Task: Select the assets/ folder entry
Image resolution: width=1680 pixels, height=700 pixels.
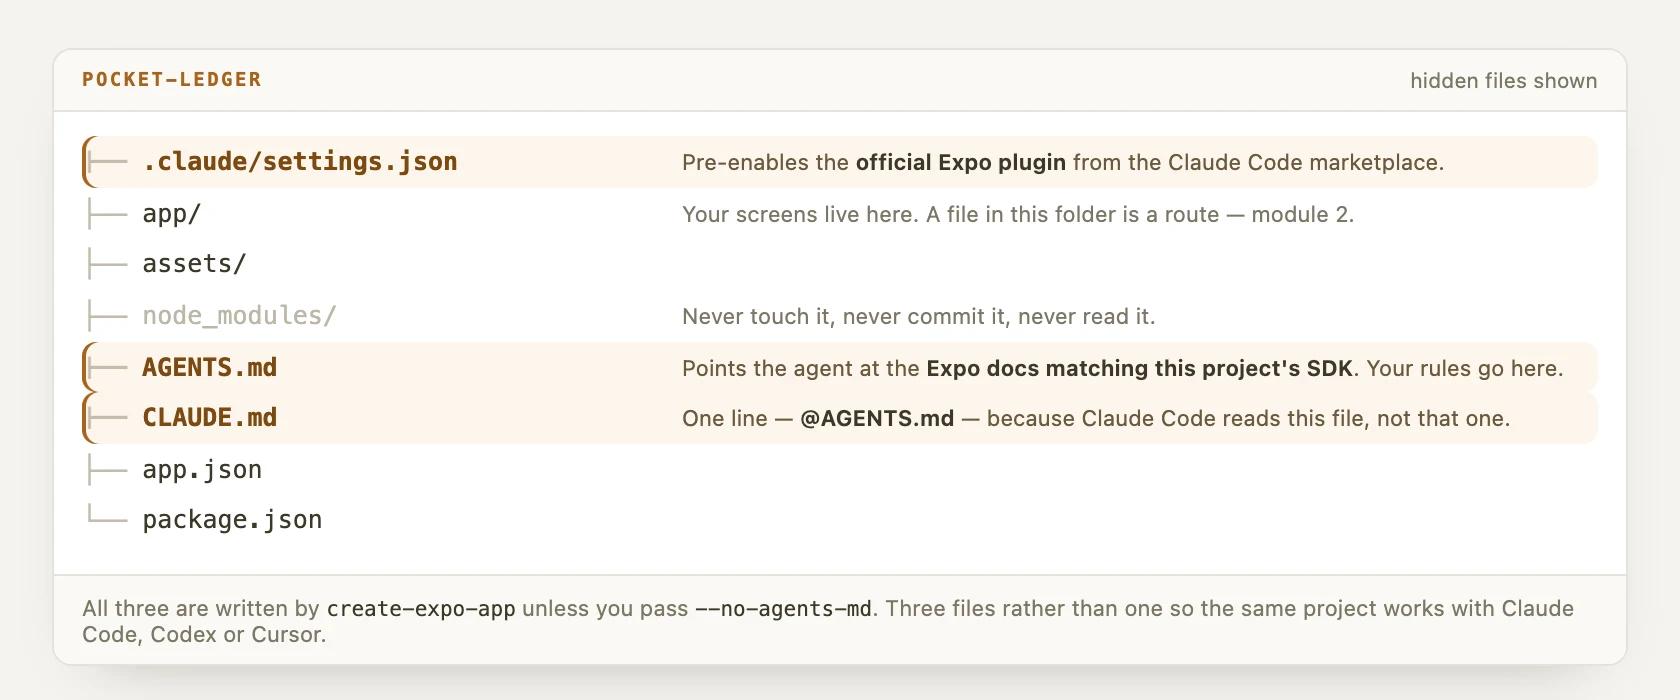Action: pos(194,264)
